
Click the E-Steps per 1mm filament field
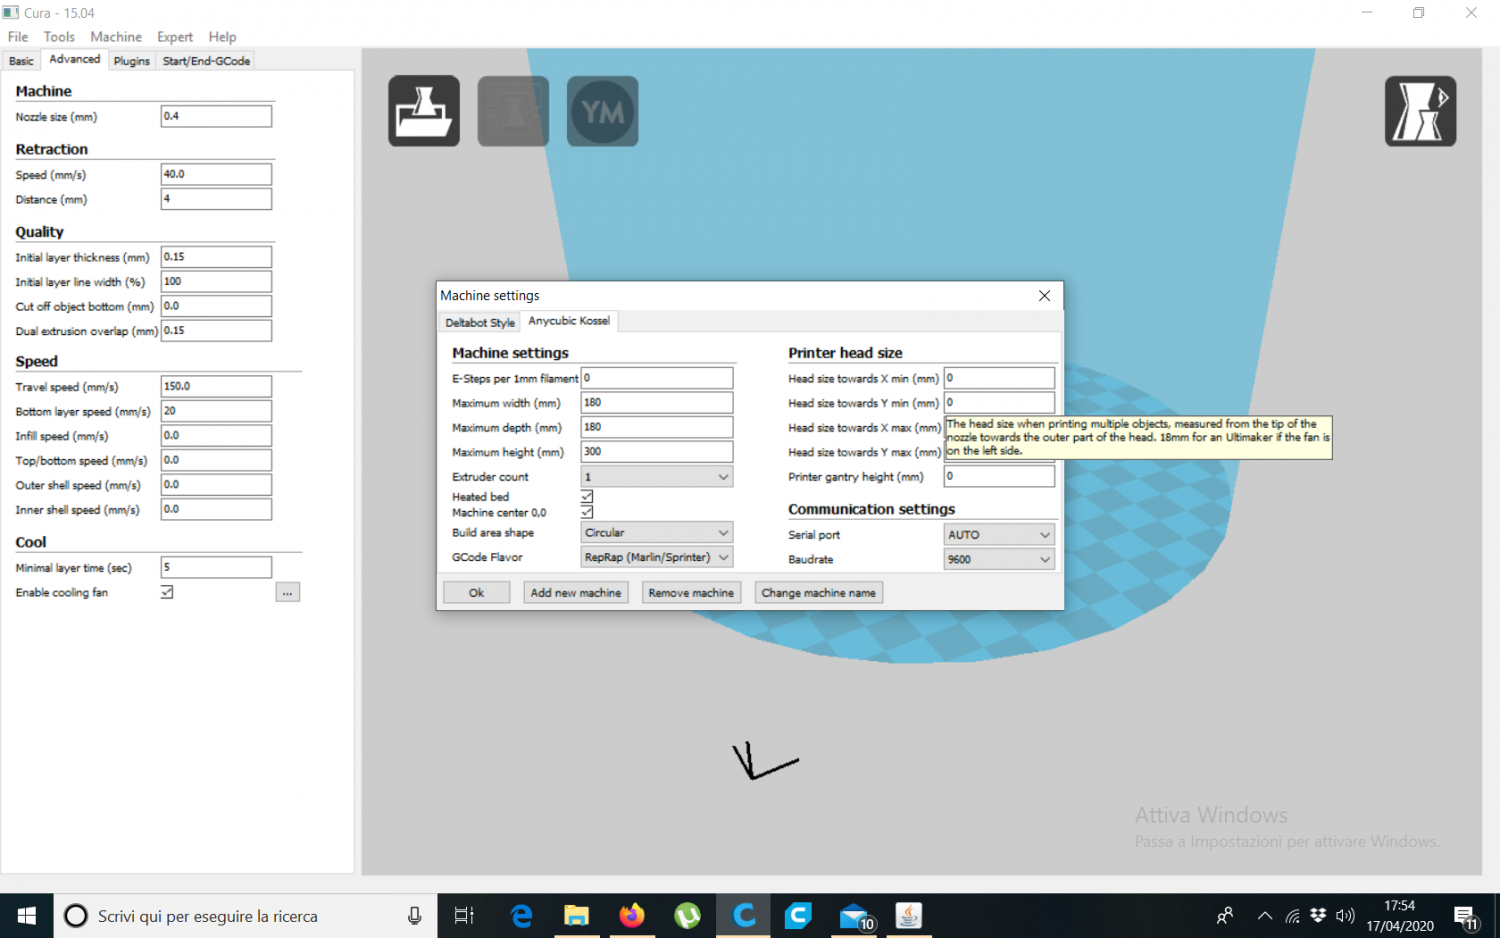tap(657, 378)
